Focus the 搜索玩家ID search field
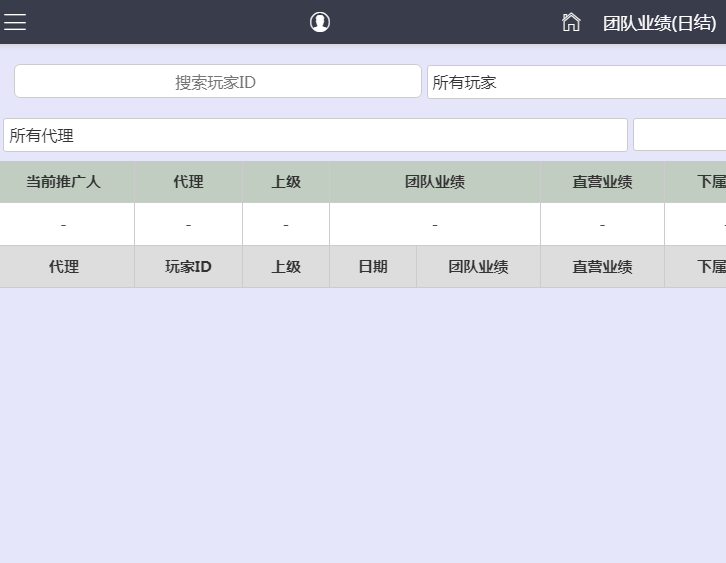726x563 pixels. pyautogui.click(x=217, y=82)
